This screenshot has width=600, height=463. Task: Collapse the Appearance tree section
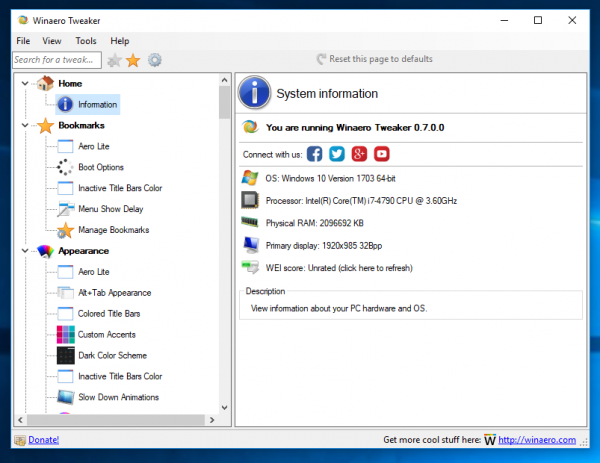click(x=23, y=251)
